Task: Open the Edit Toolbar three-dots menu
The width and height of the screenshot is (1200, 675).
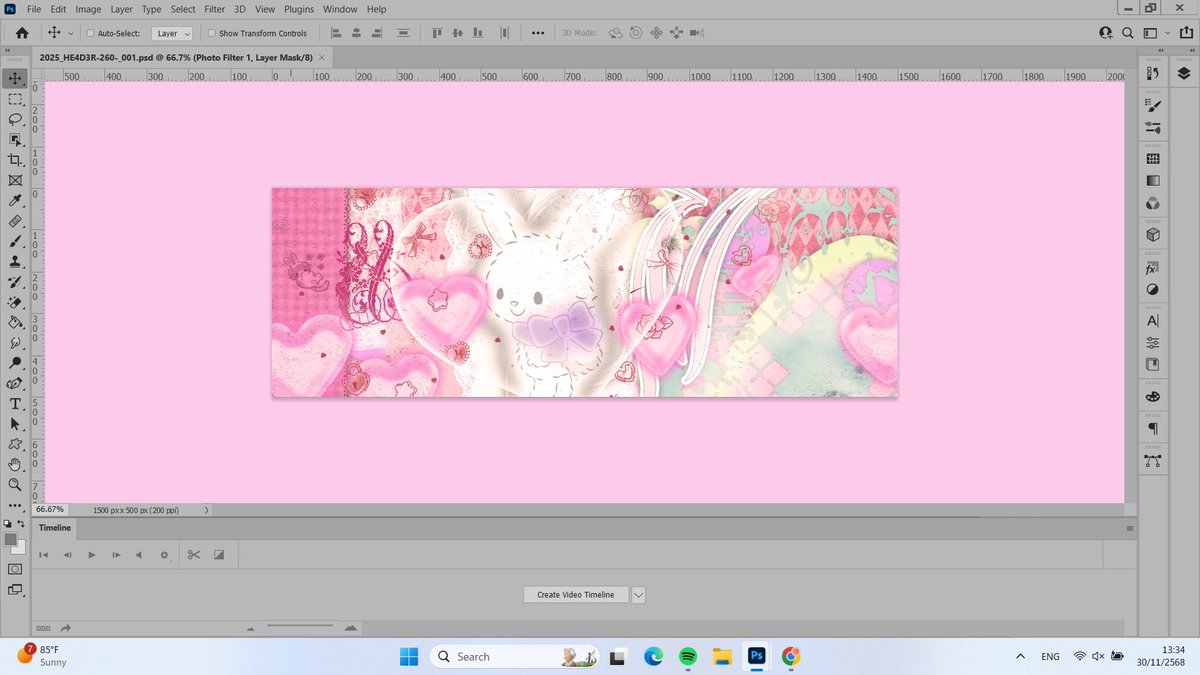Action: tap(15, 506)
